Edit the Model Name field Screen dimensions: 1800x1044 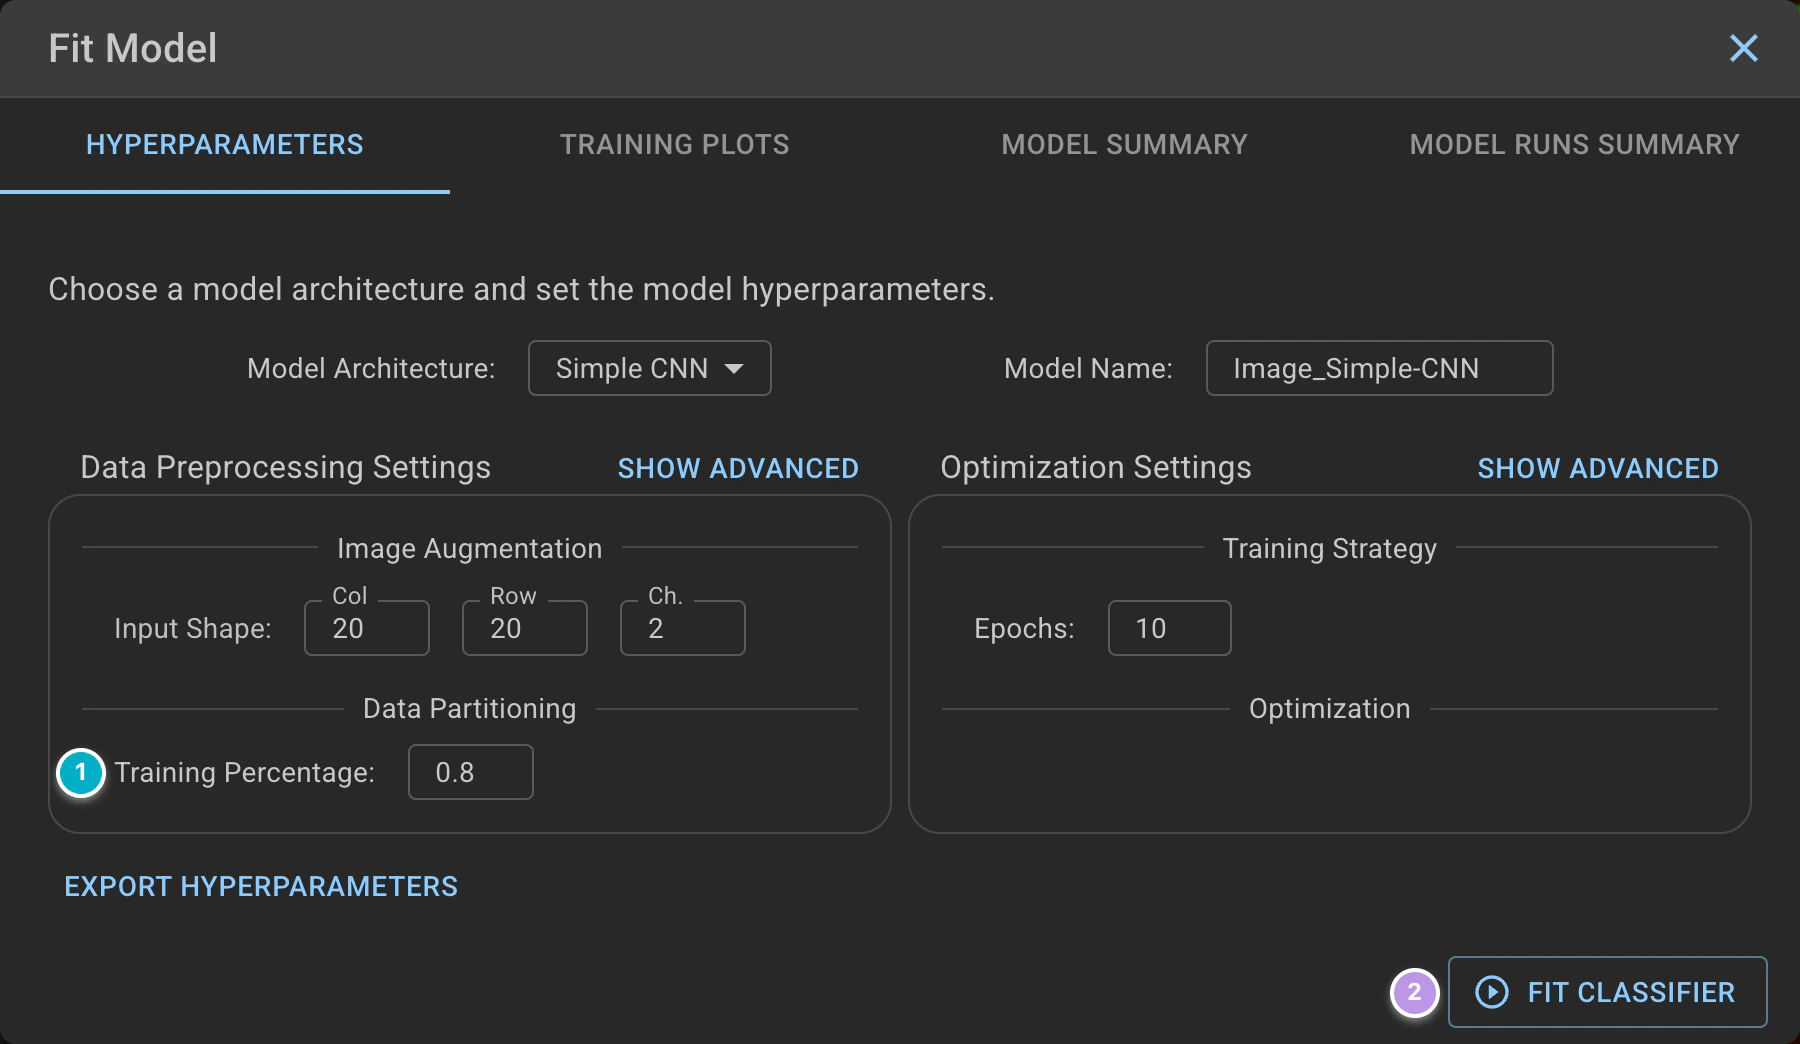point(1379,368)
